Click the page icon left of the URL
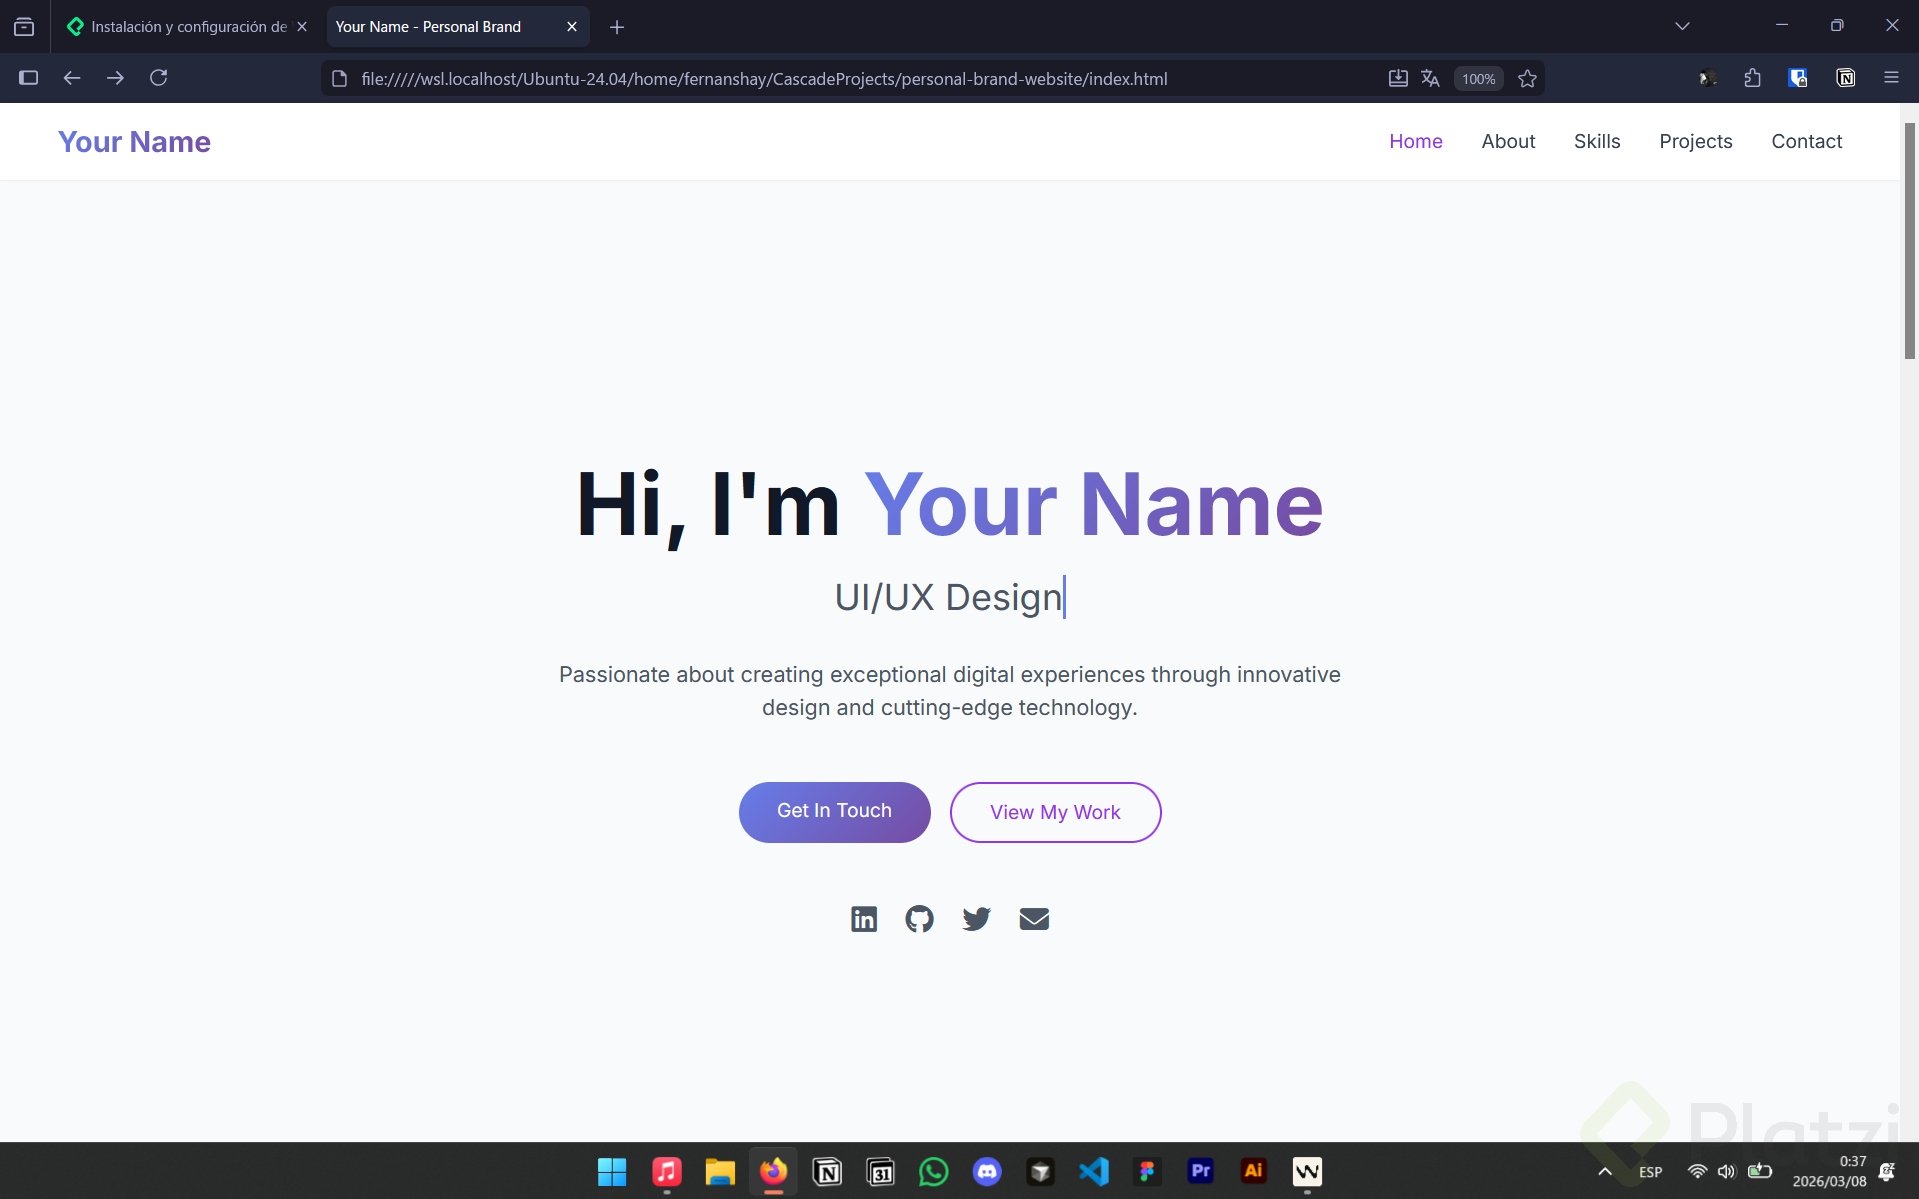The height and width of the screenshot is (1199, 1919). (340, 79)
